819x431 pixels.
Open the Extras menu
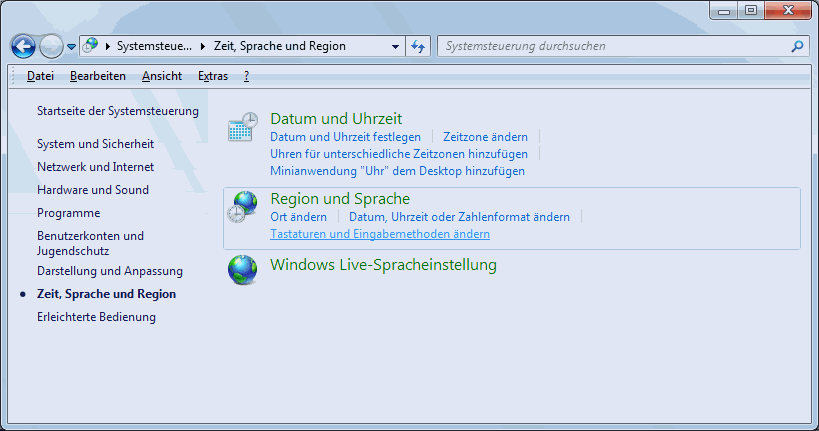212,76
